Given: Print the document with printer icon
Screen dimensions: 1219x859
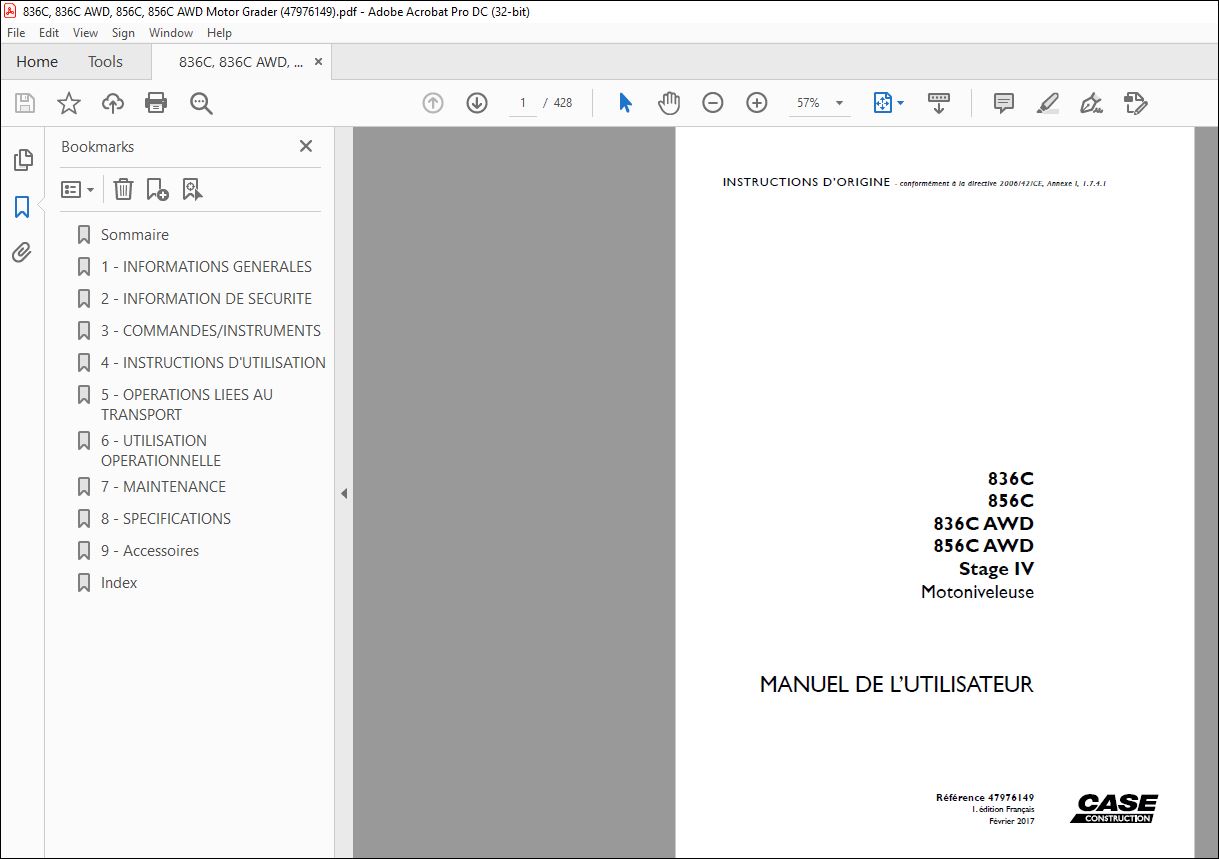Looking at the screenshot, I should click(156, 103).
